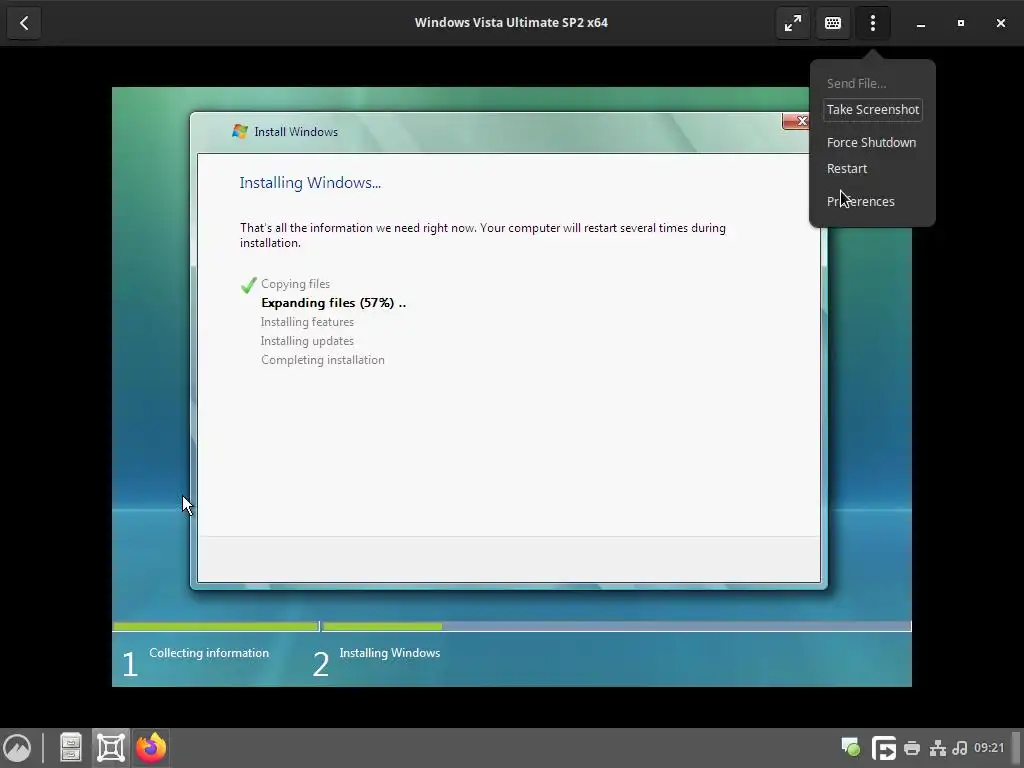This screenshot has width=1024, height=768.
Task: Close the Windows Vista VM window
Action: click(x=1000, y=24)
